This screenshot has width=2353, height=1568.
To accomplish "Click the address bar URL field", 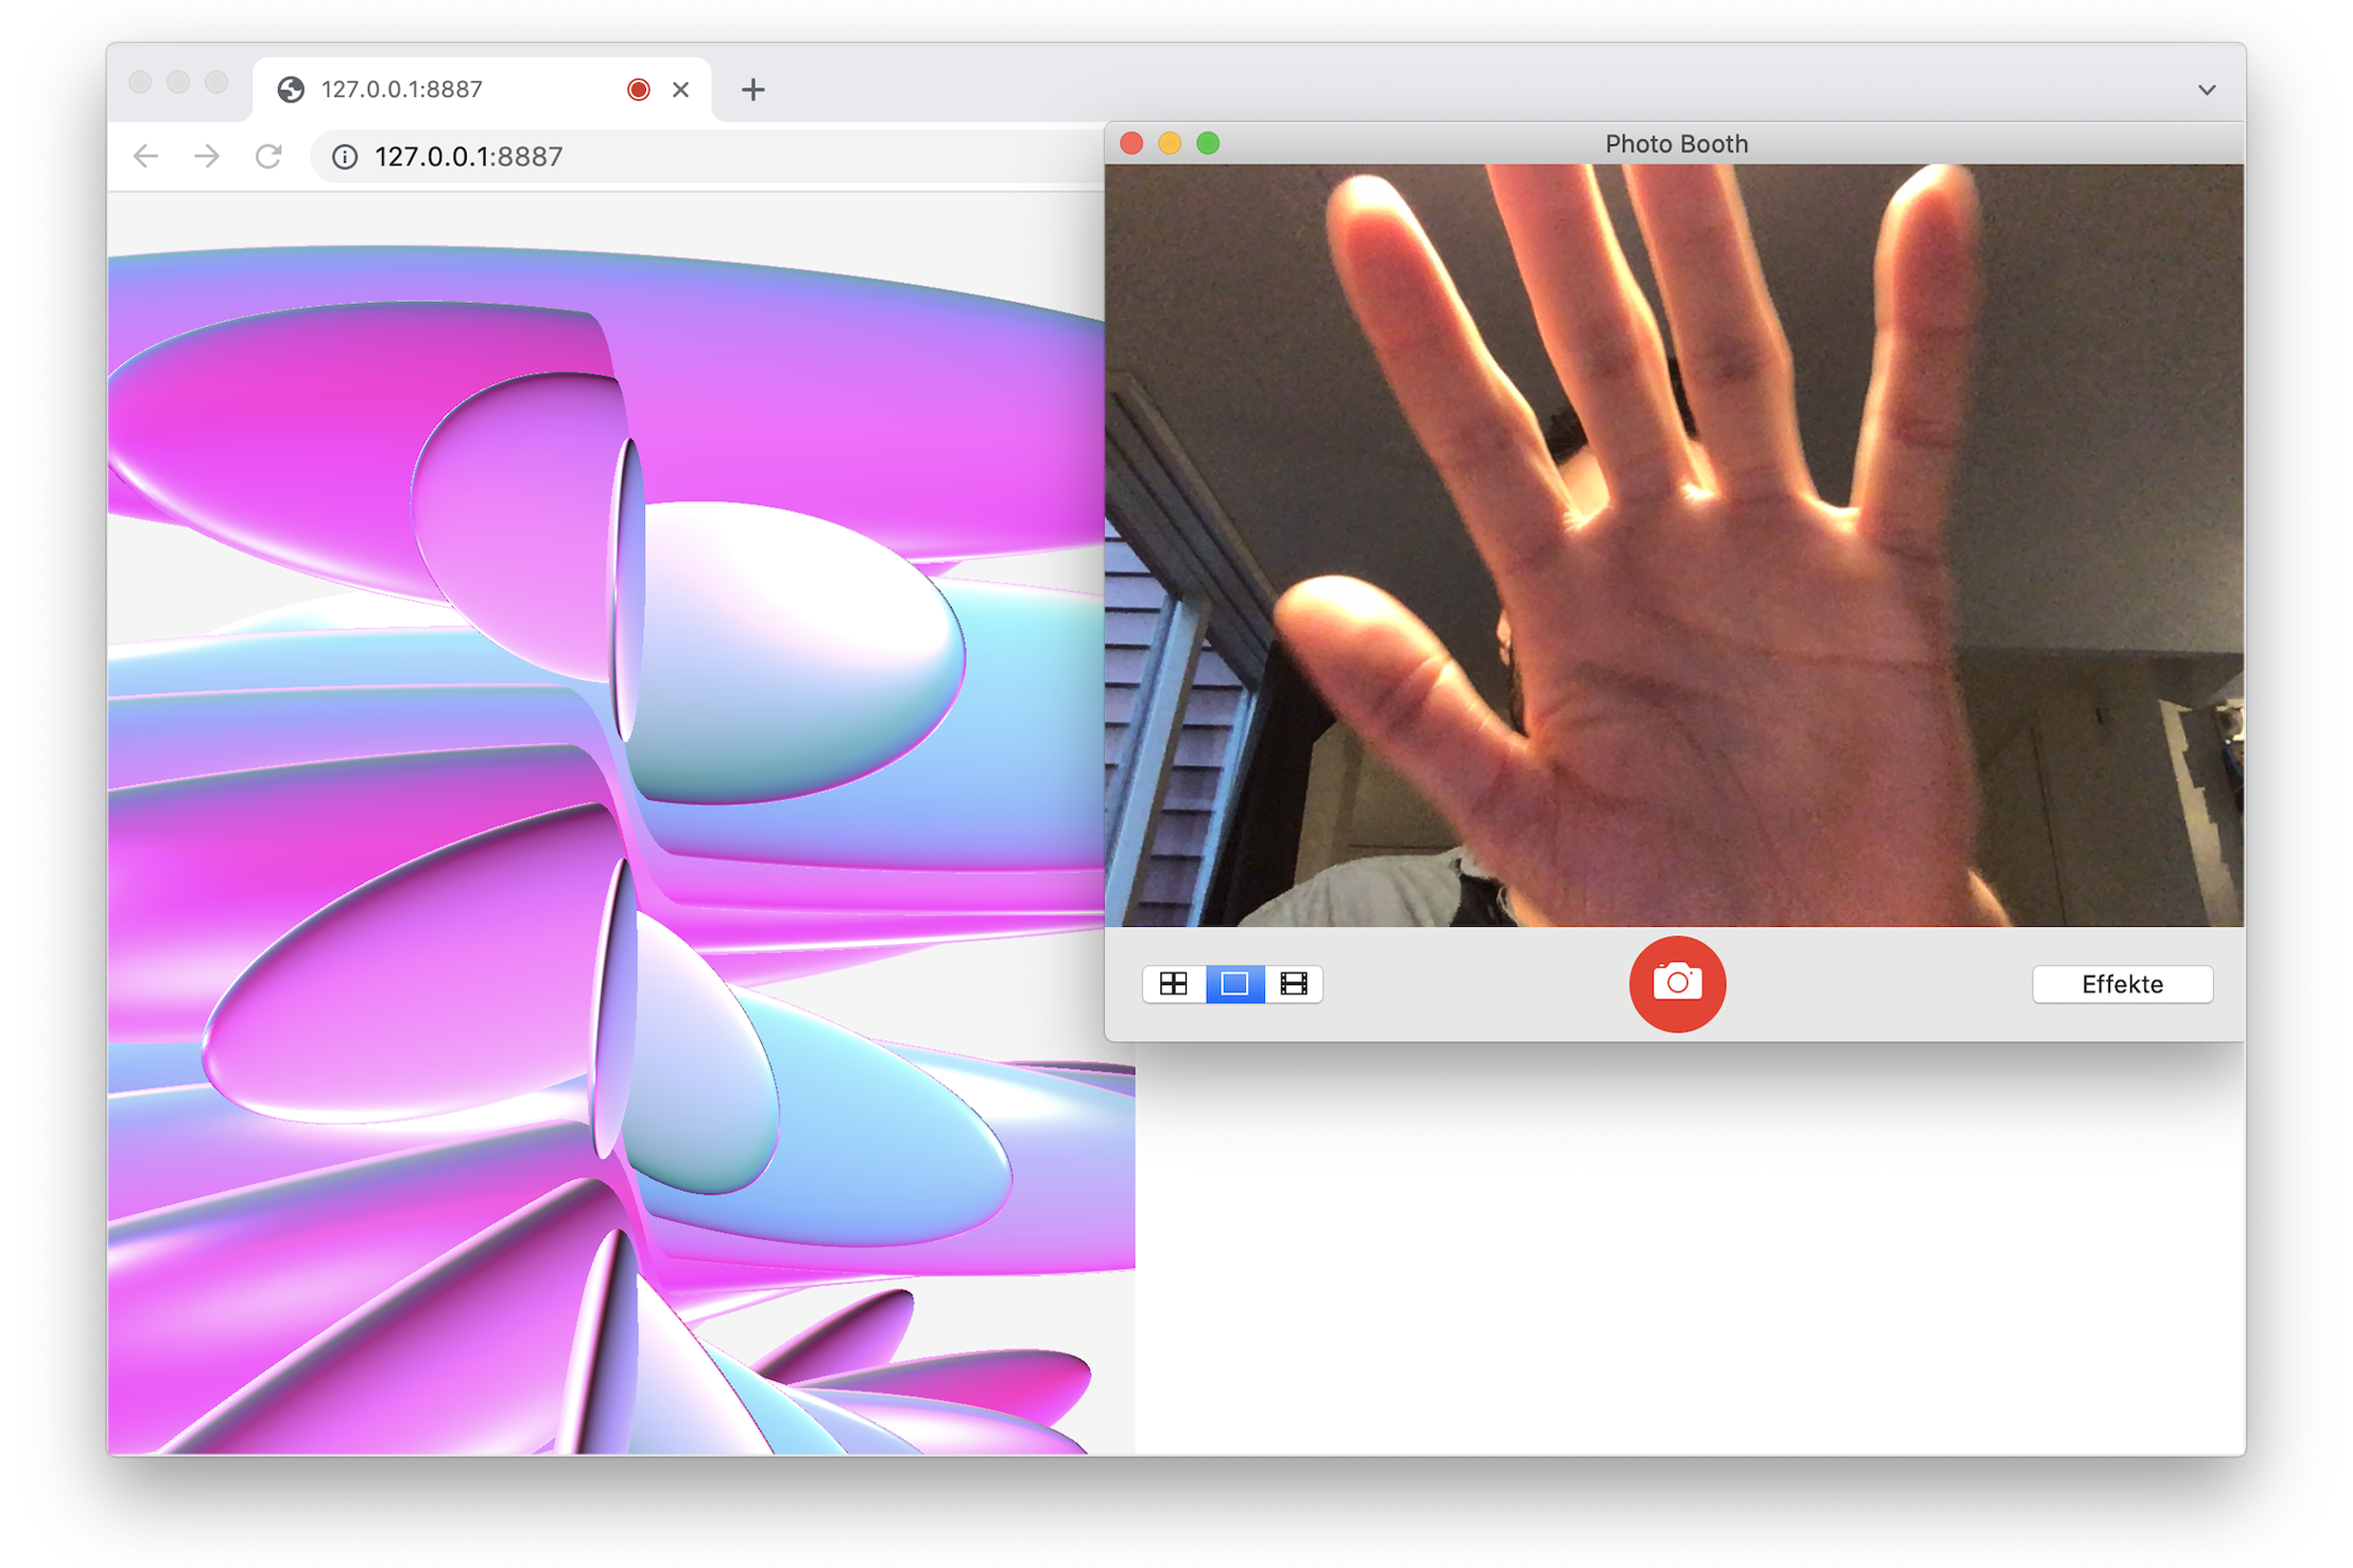I will [700, 157].
